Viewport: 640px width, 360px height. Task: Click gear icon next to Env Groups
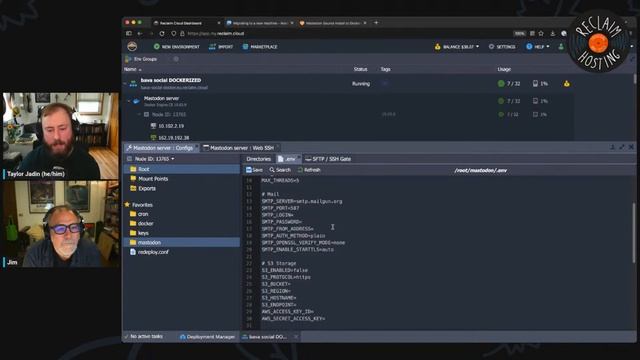176,59
